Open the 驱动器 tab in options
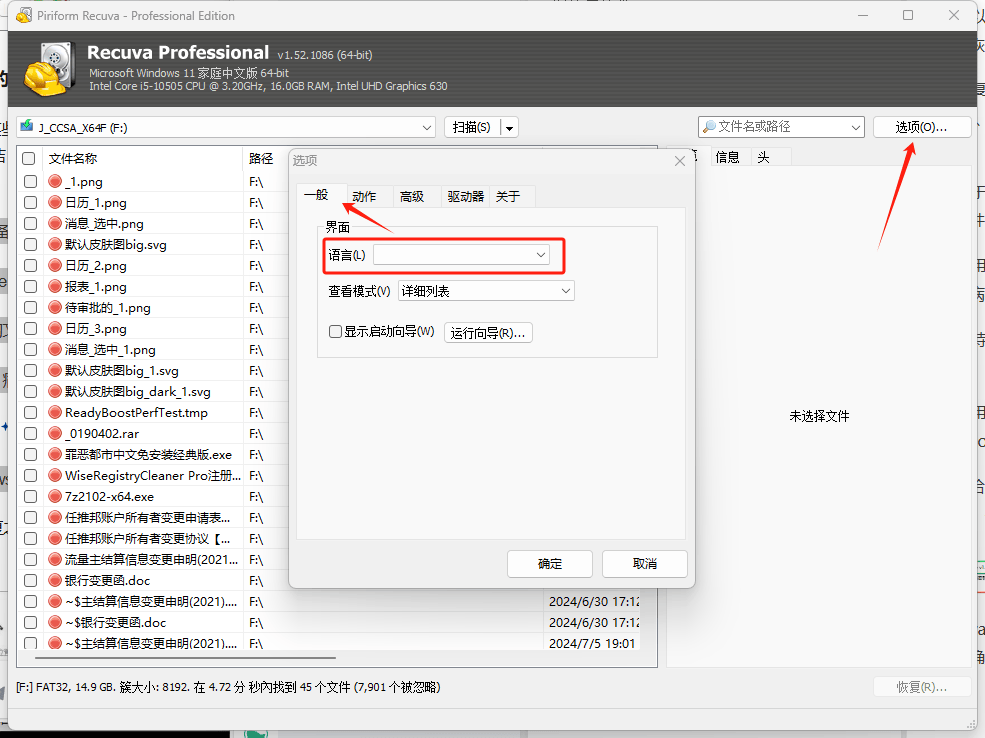 point(465,197)
